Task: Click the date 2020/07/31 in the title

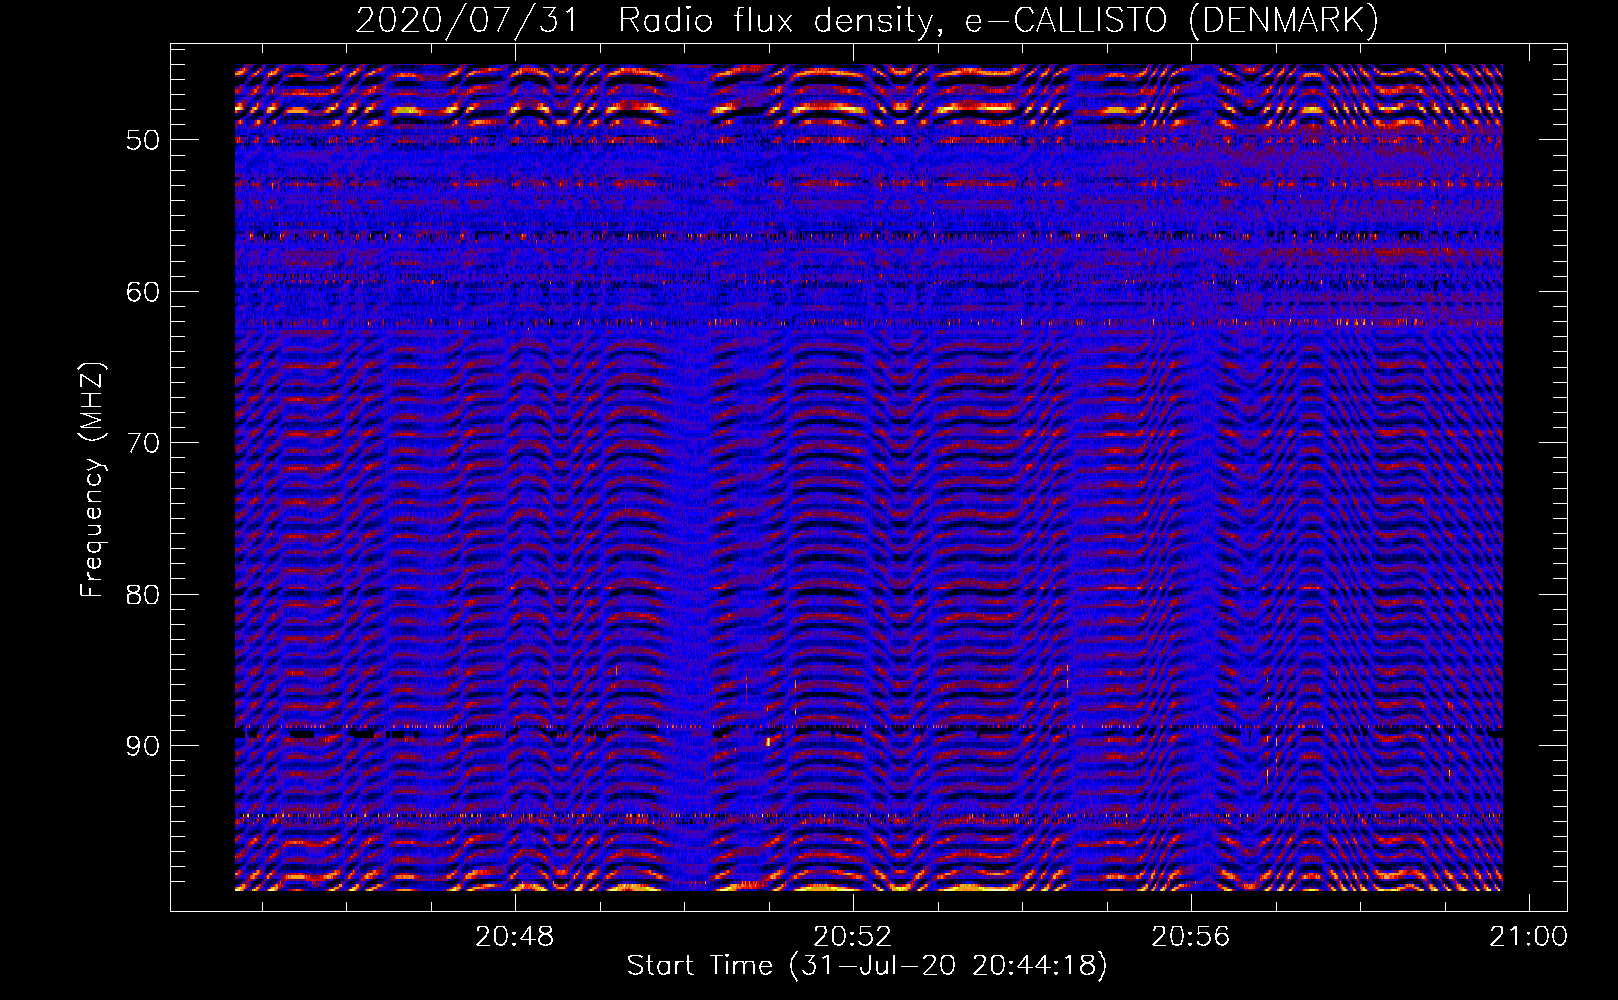Action: (x=467, y=21)
